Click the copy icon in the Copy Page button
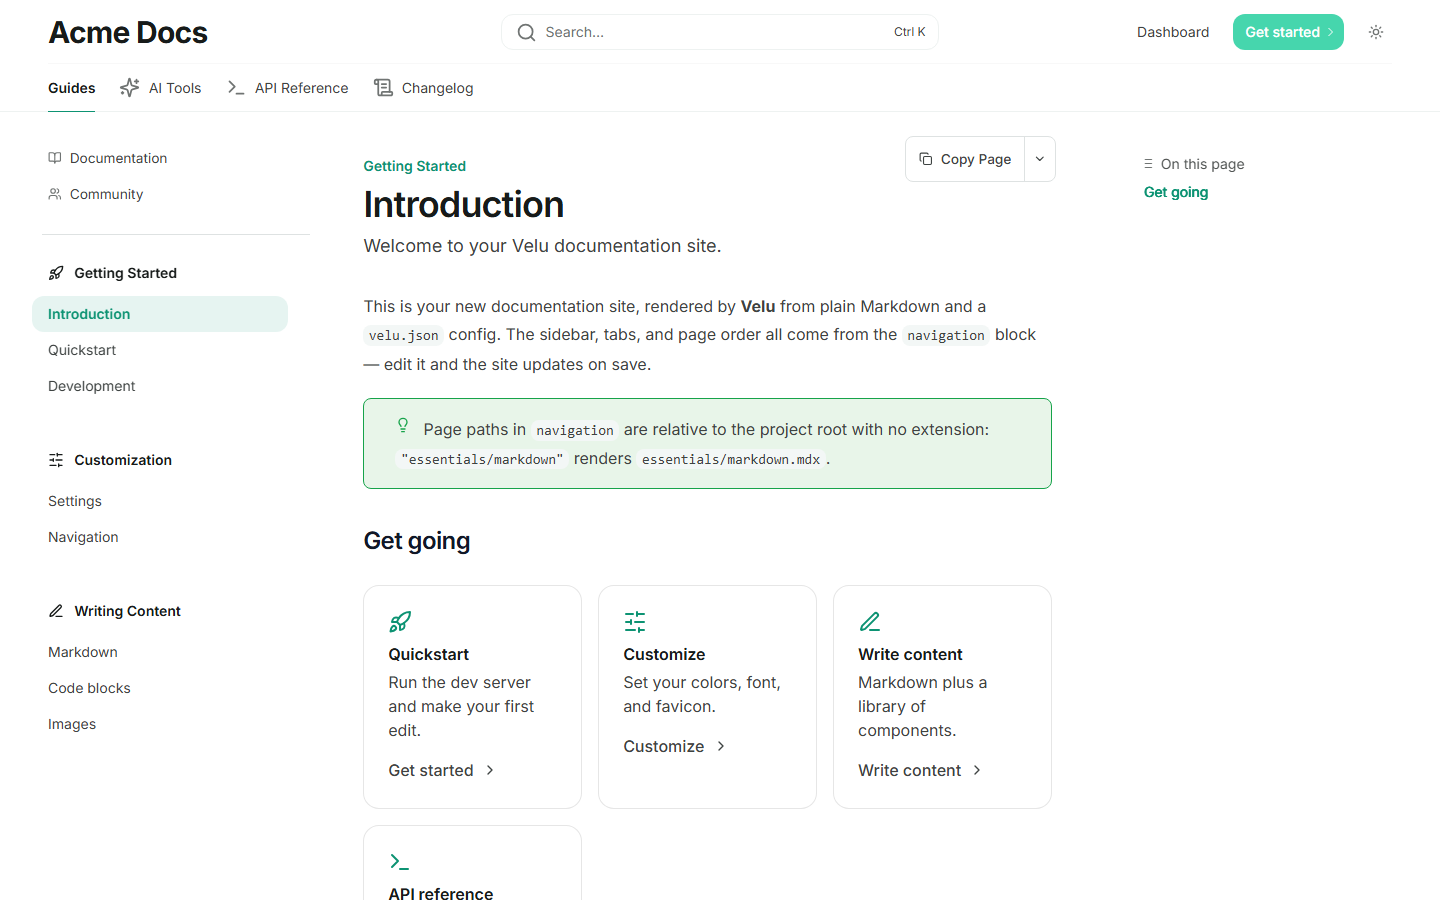Viewport: 1440px width, 900px height. (x=926, y=159)
